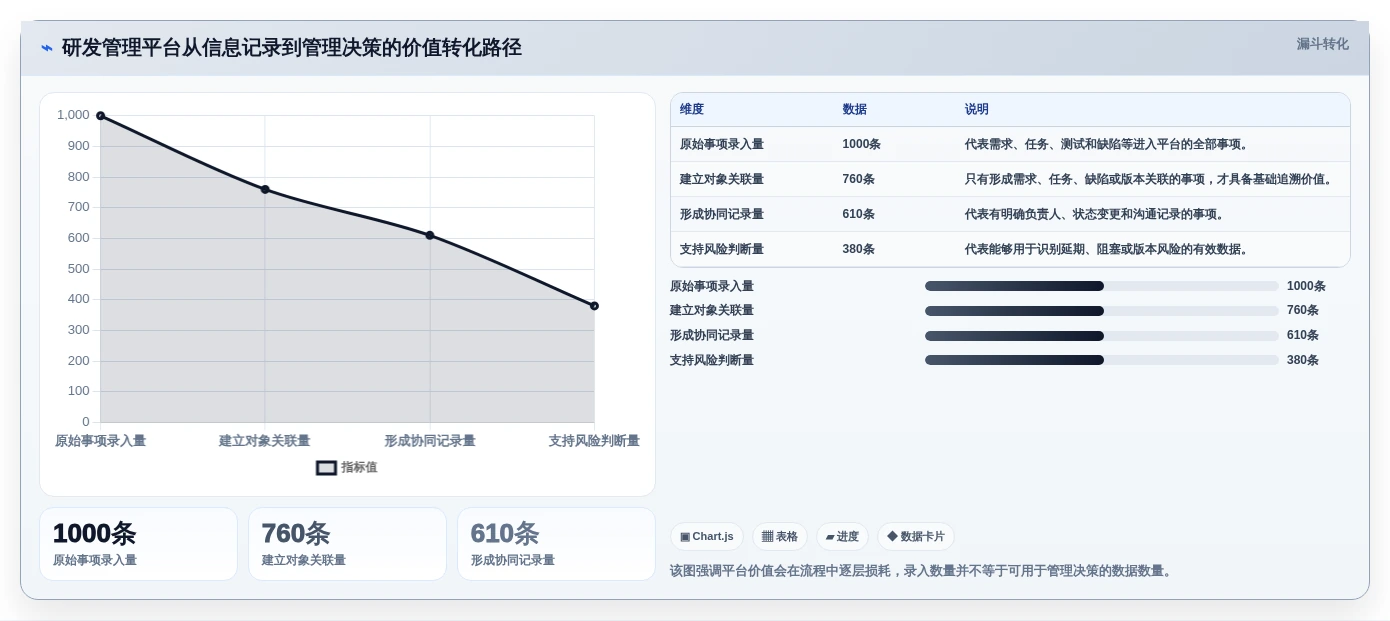Click x-axis label 形成协同记录量

click(430, 441)
